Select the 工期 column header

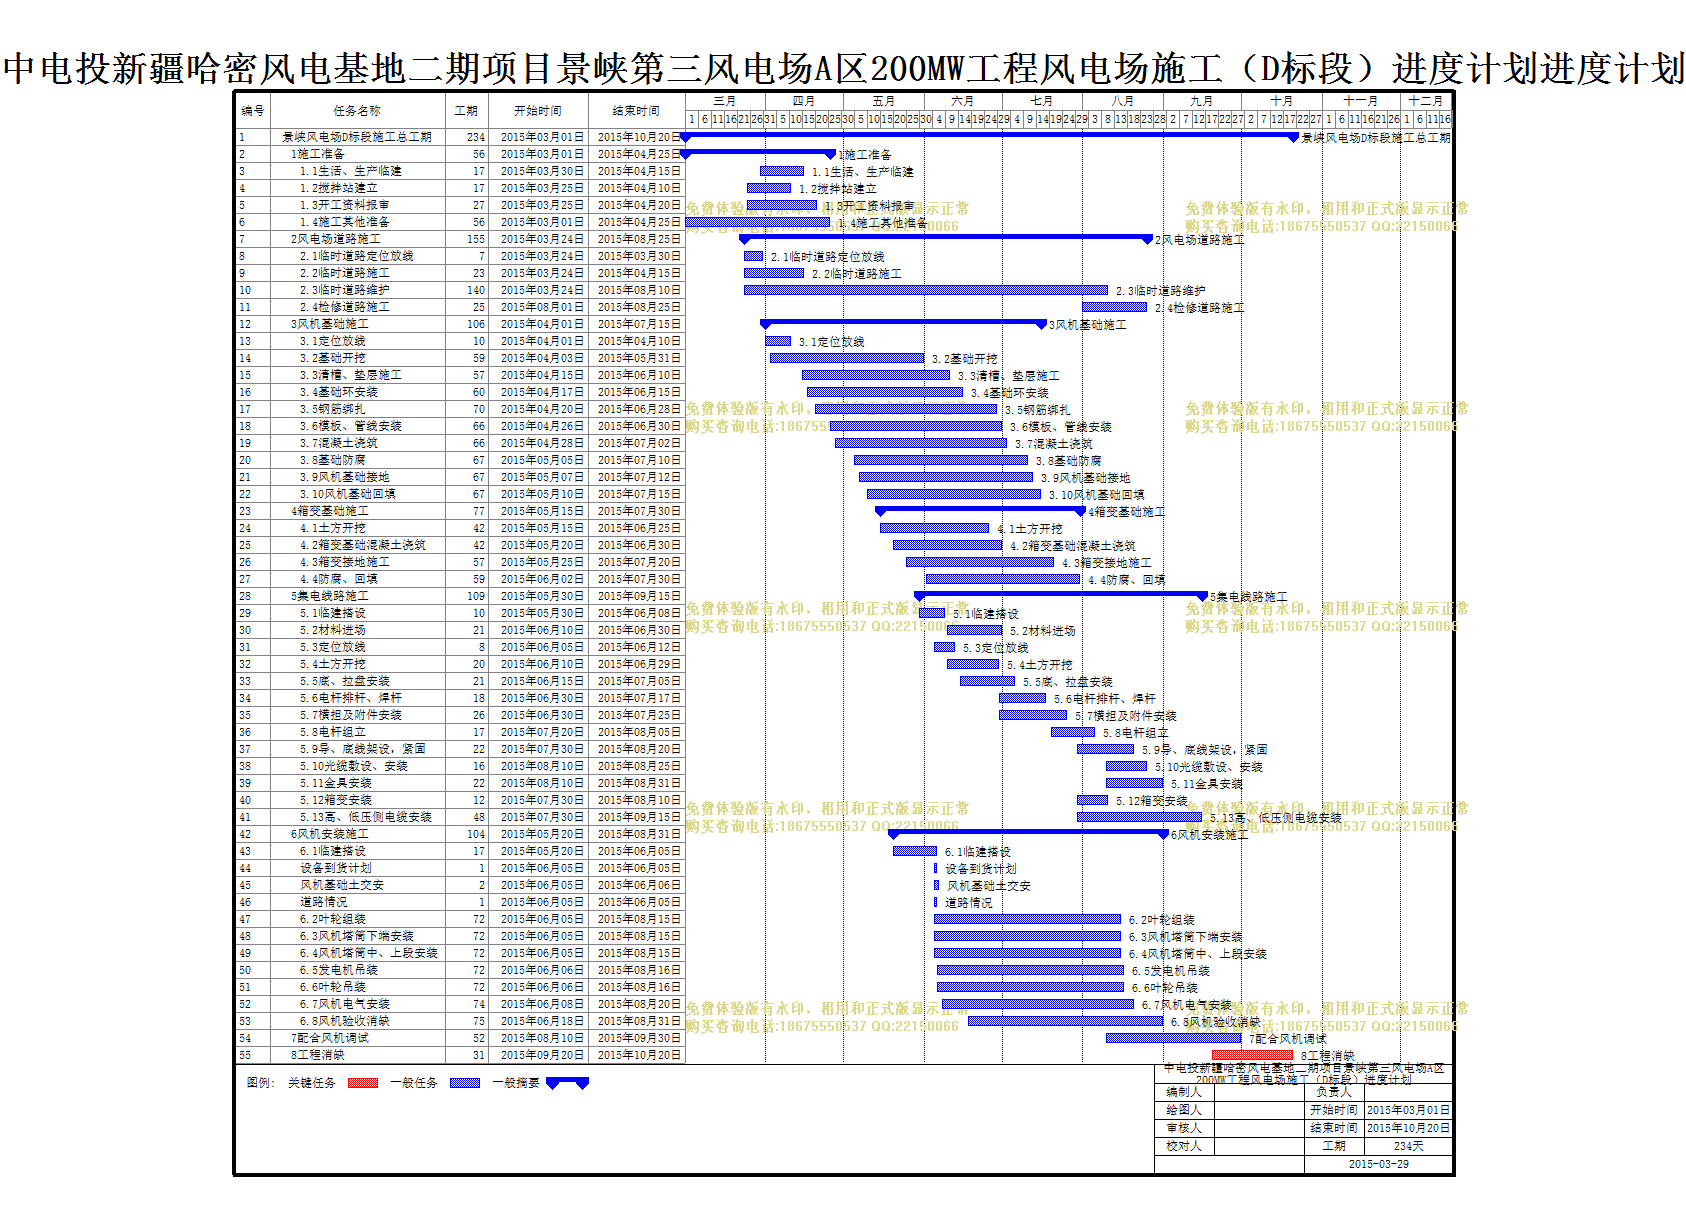[466, 111]
